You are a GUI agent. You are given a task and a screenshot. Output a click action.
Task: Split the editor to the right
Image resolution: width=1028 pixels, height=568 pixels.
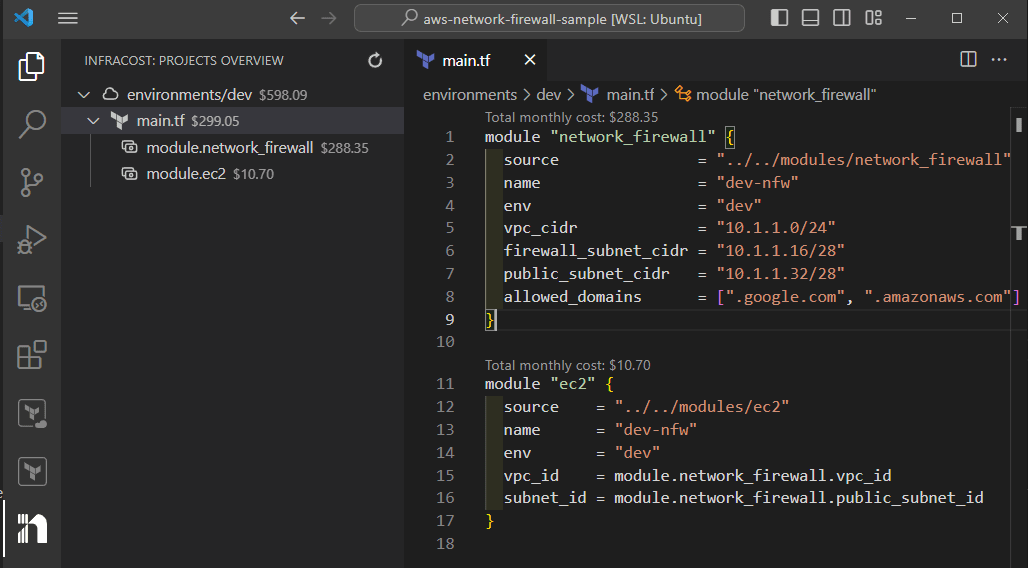[968, 60]
